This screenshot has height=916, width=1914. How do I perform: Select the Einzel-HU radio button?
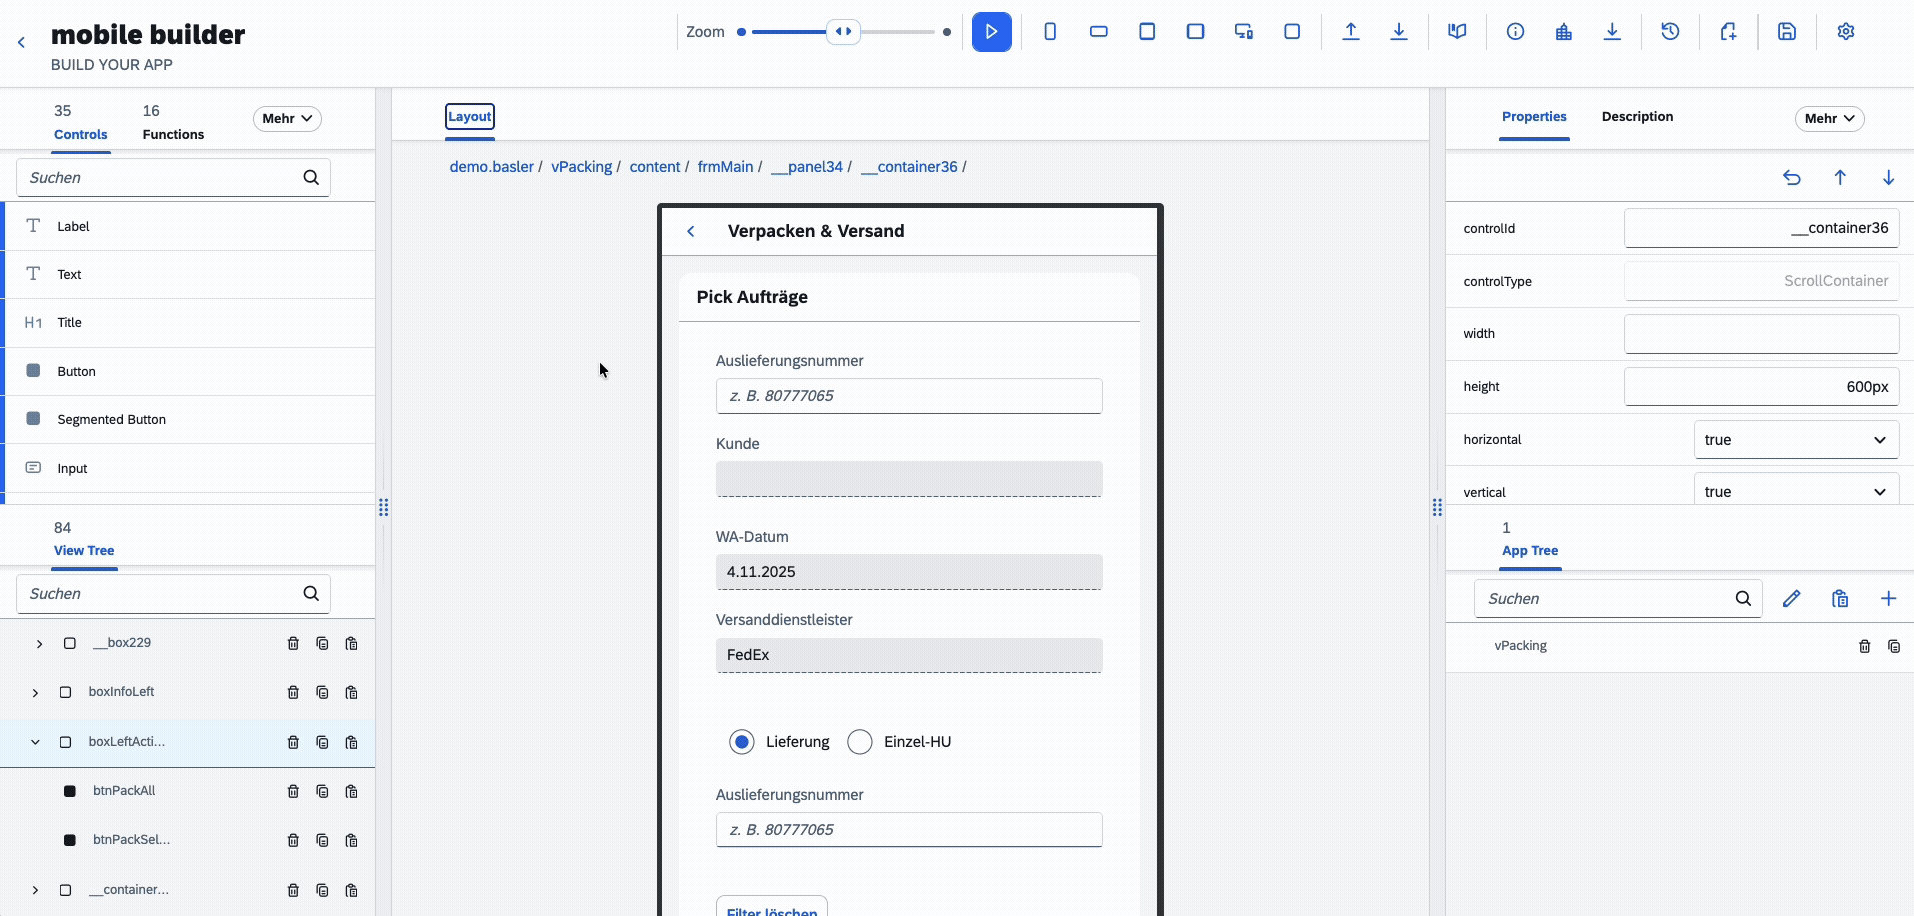pos(859,742)
